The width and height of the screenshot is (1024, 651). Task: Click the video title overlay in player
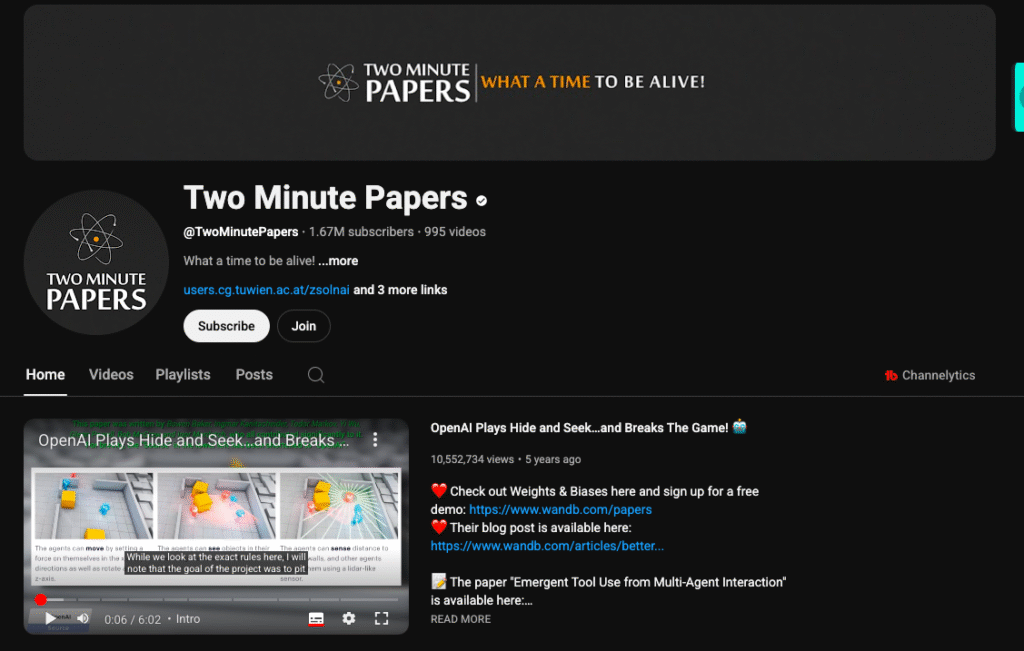point(193,441)
